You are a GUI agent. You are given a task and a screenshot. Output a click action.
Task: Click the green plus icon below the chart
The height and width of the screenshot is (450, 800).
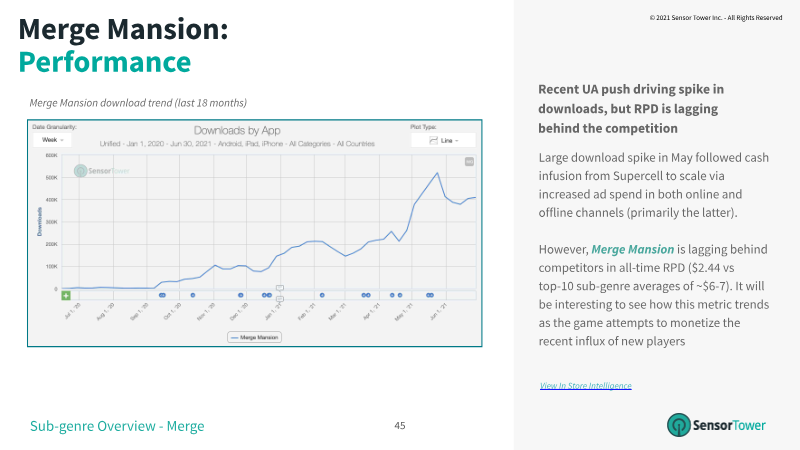tap(66, 295)
